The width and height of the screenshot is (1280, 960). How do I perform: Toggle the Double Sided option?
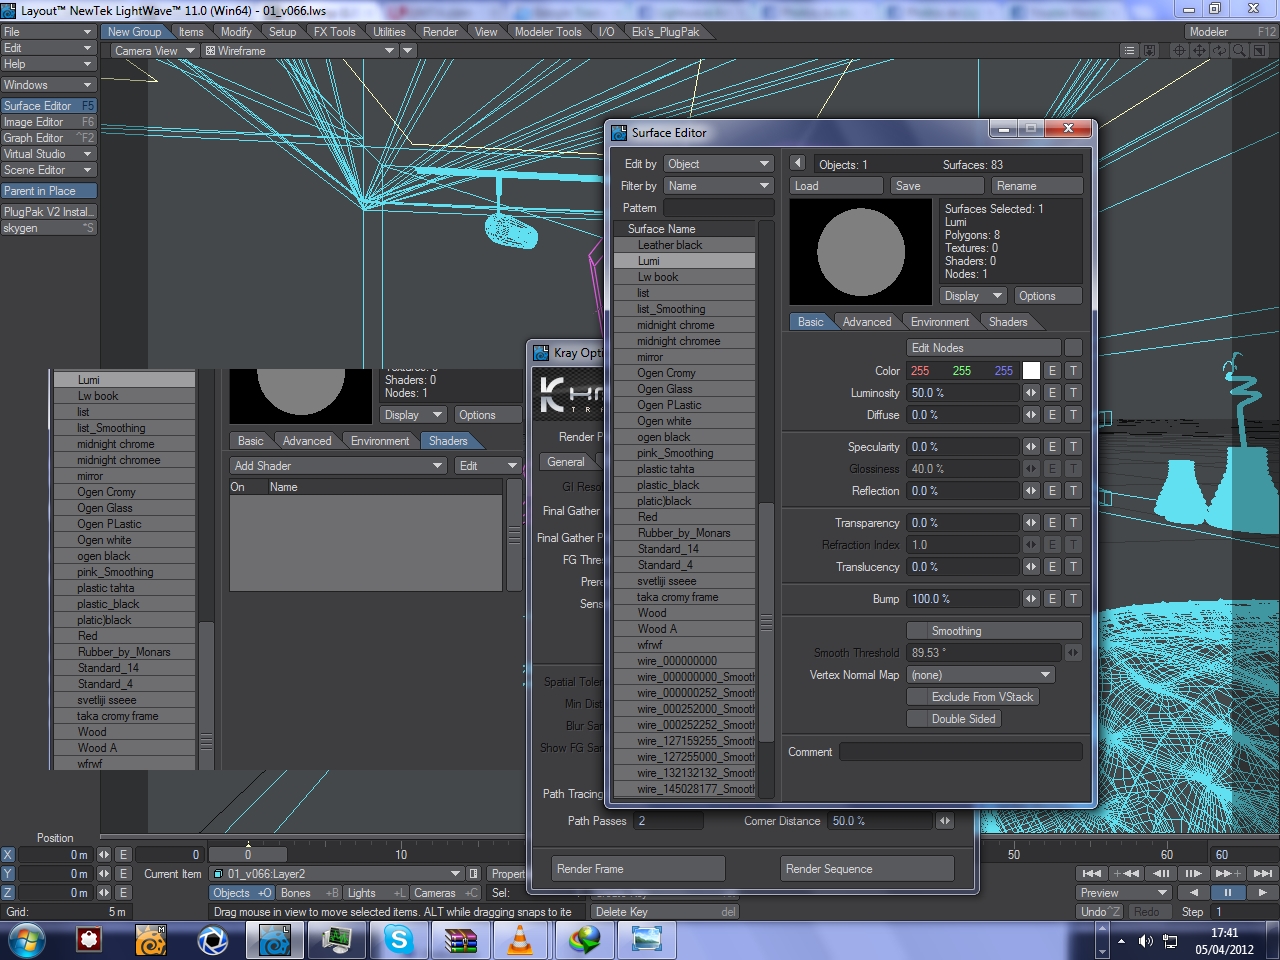pos(917,719)
